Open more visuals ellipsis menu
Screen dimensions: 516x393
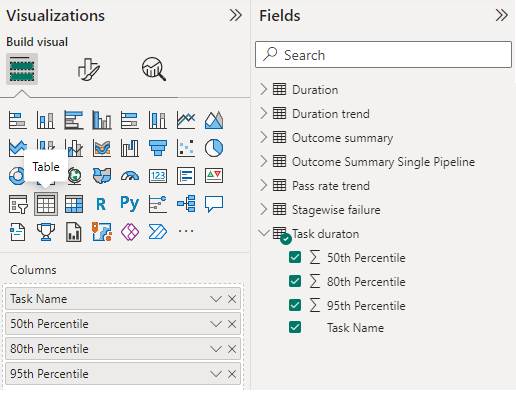(x=186, y=231)
